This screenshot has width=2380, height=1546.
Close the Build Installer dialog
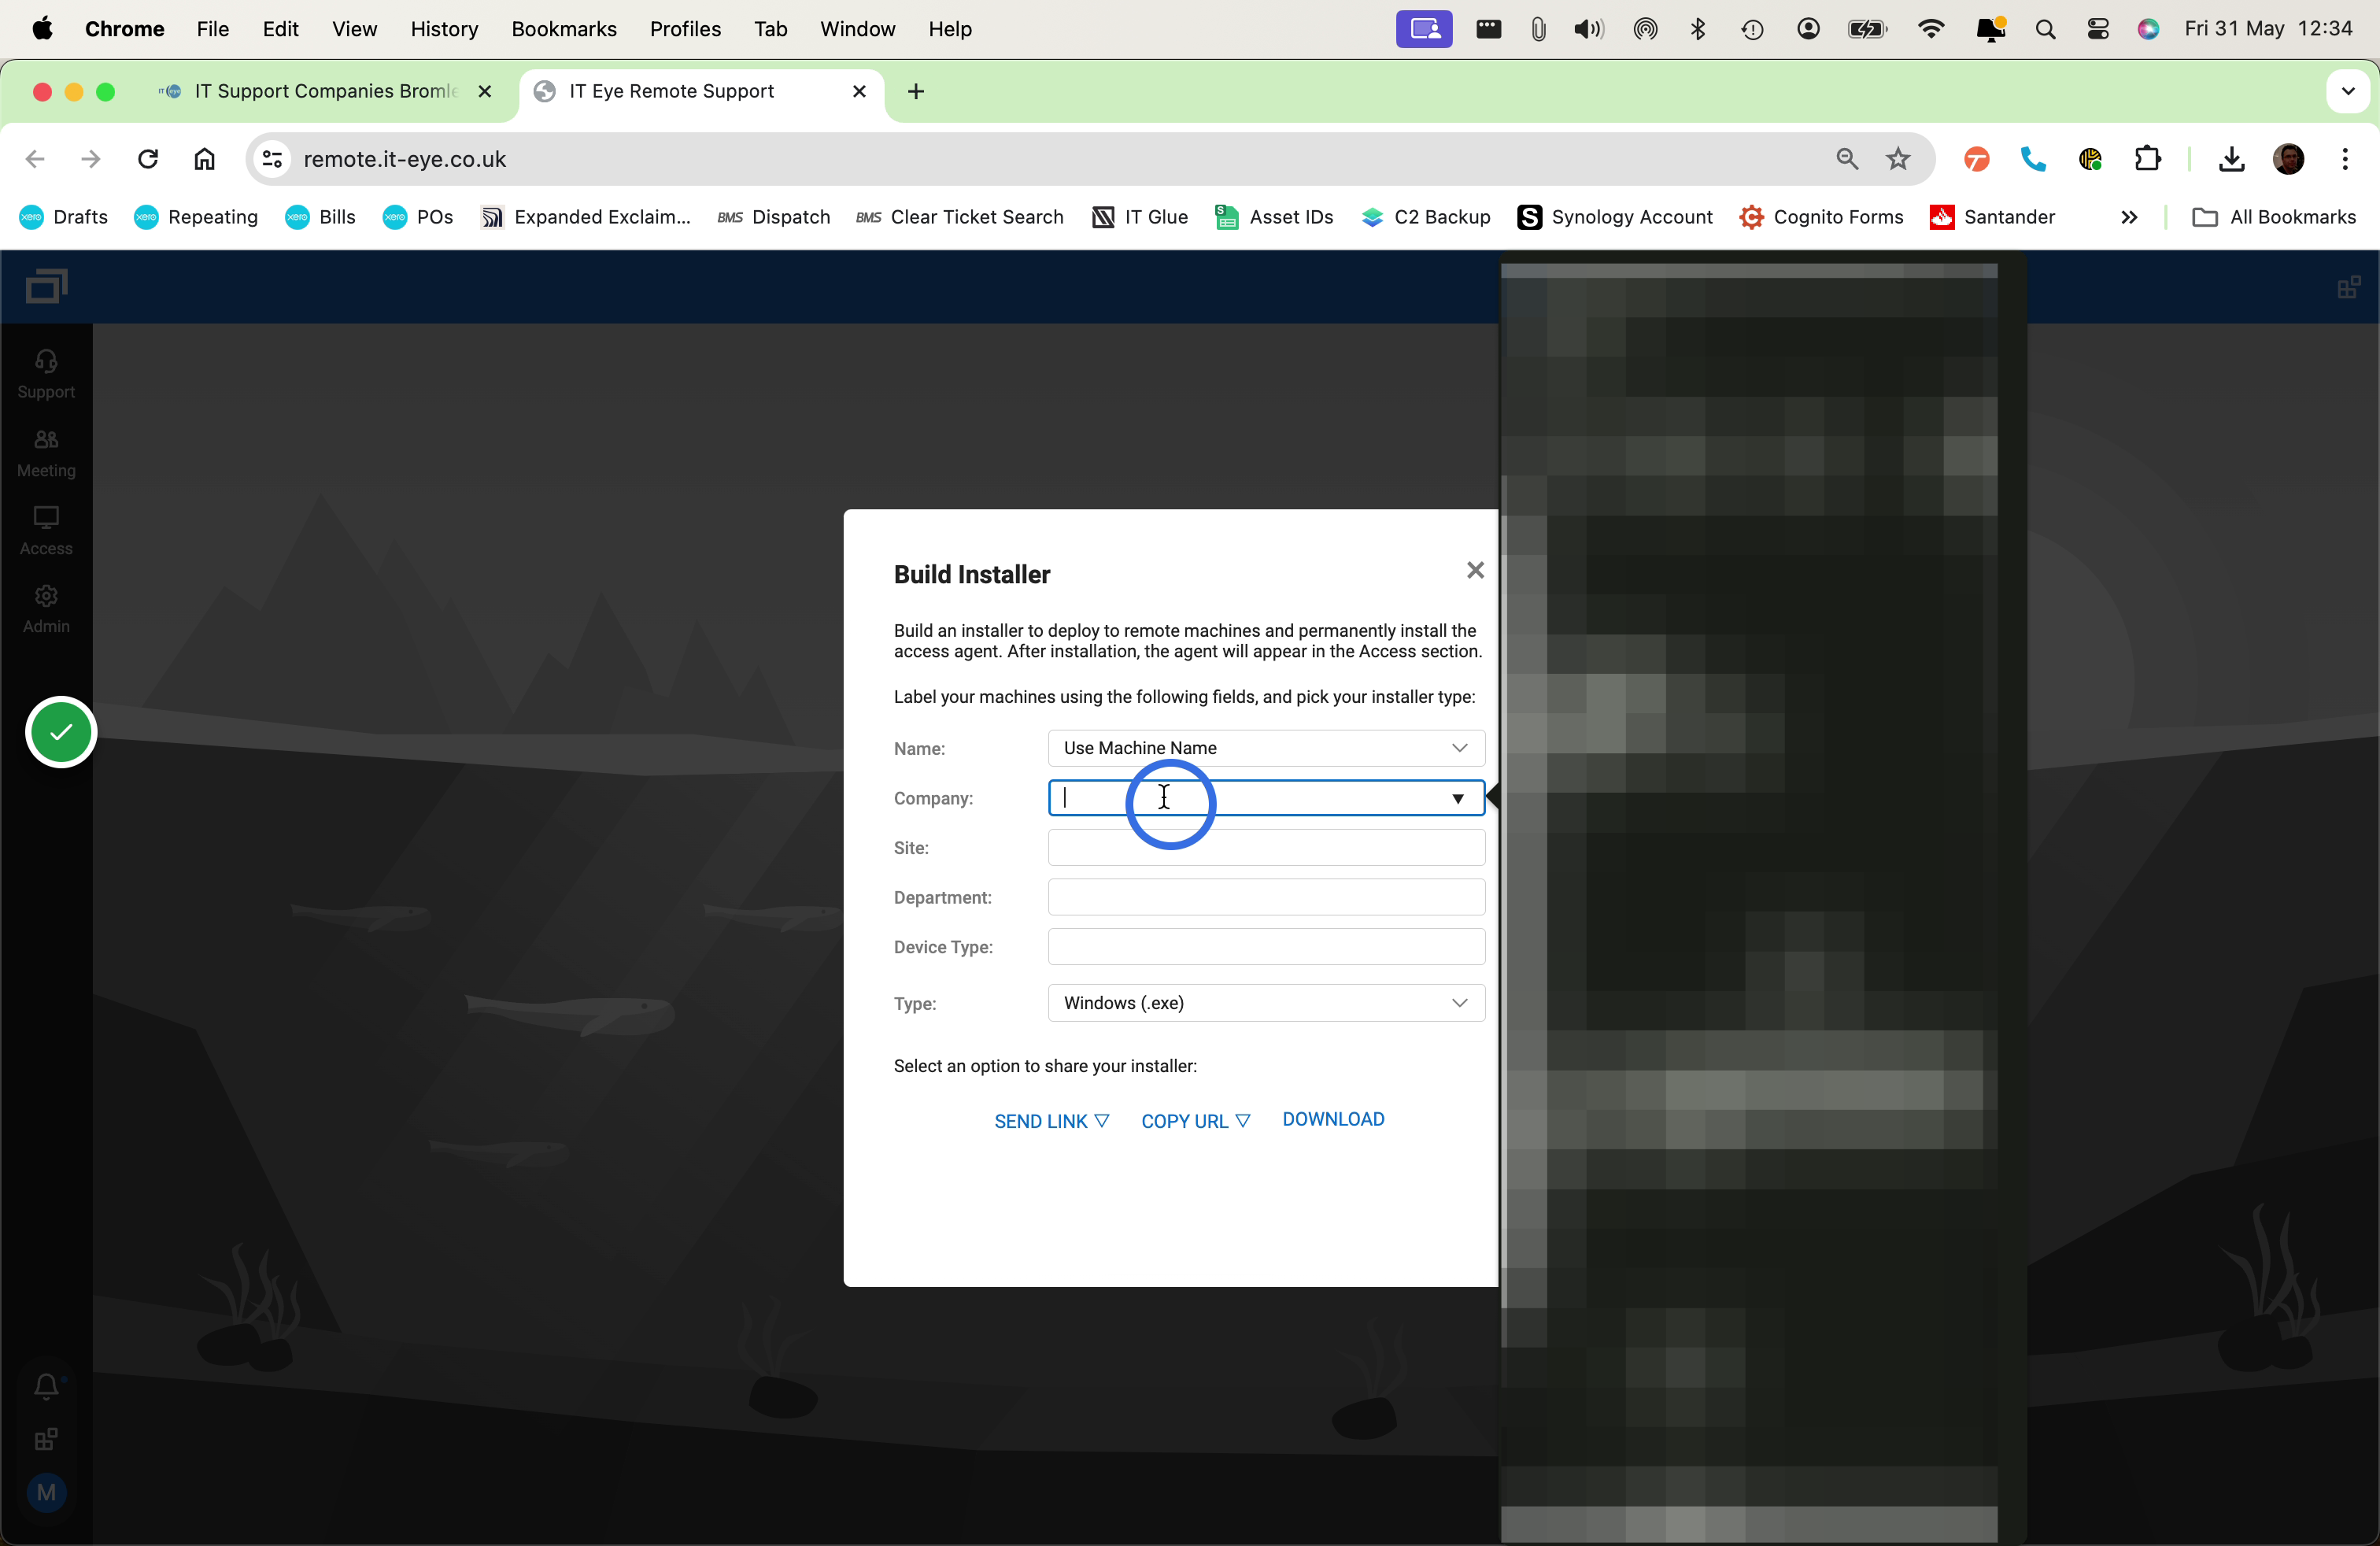click(x=1474, y=570)
